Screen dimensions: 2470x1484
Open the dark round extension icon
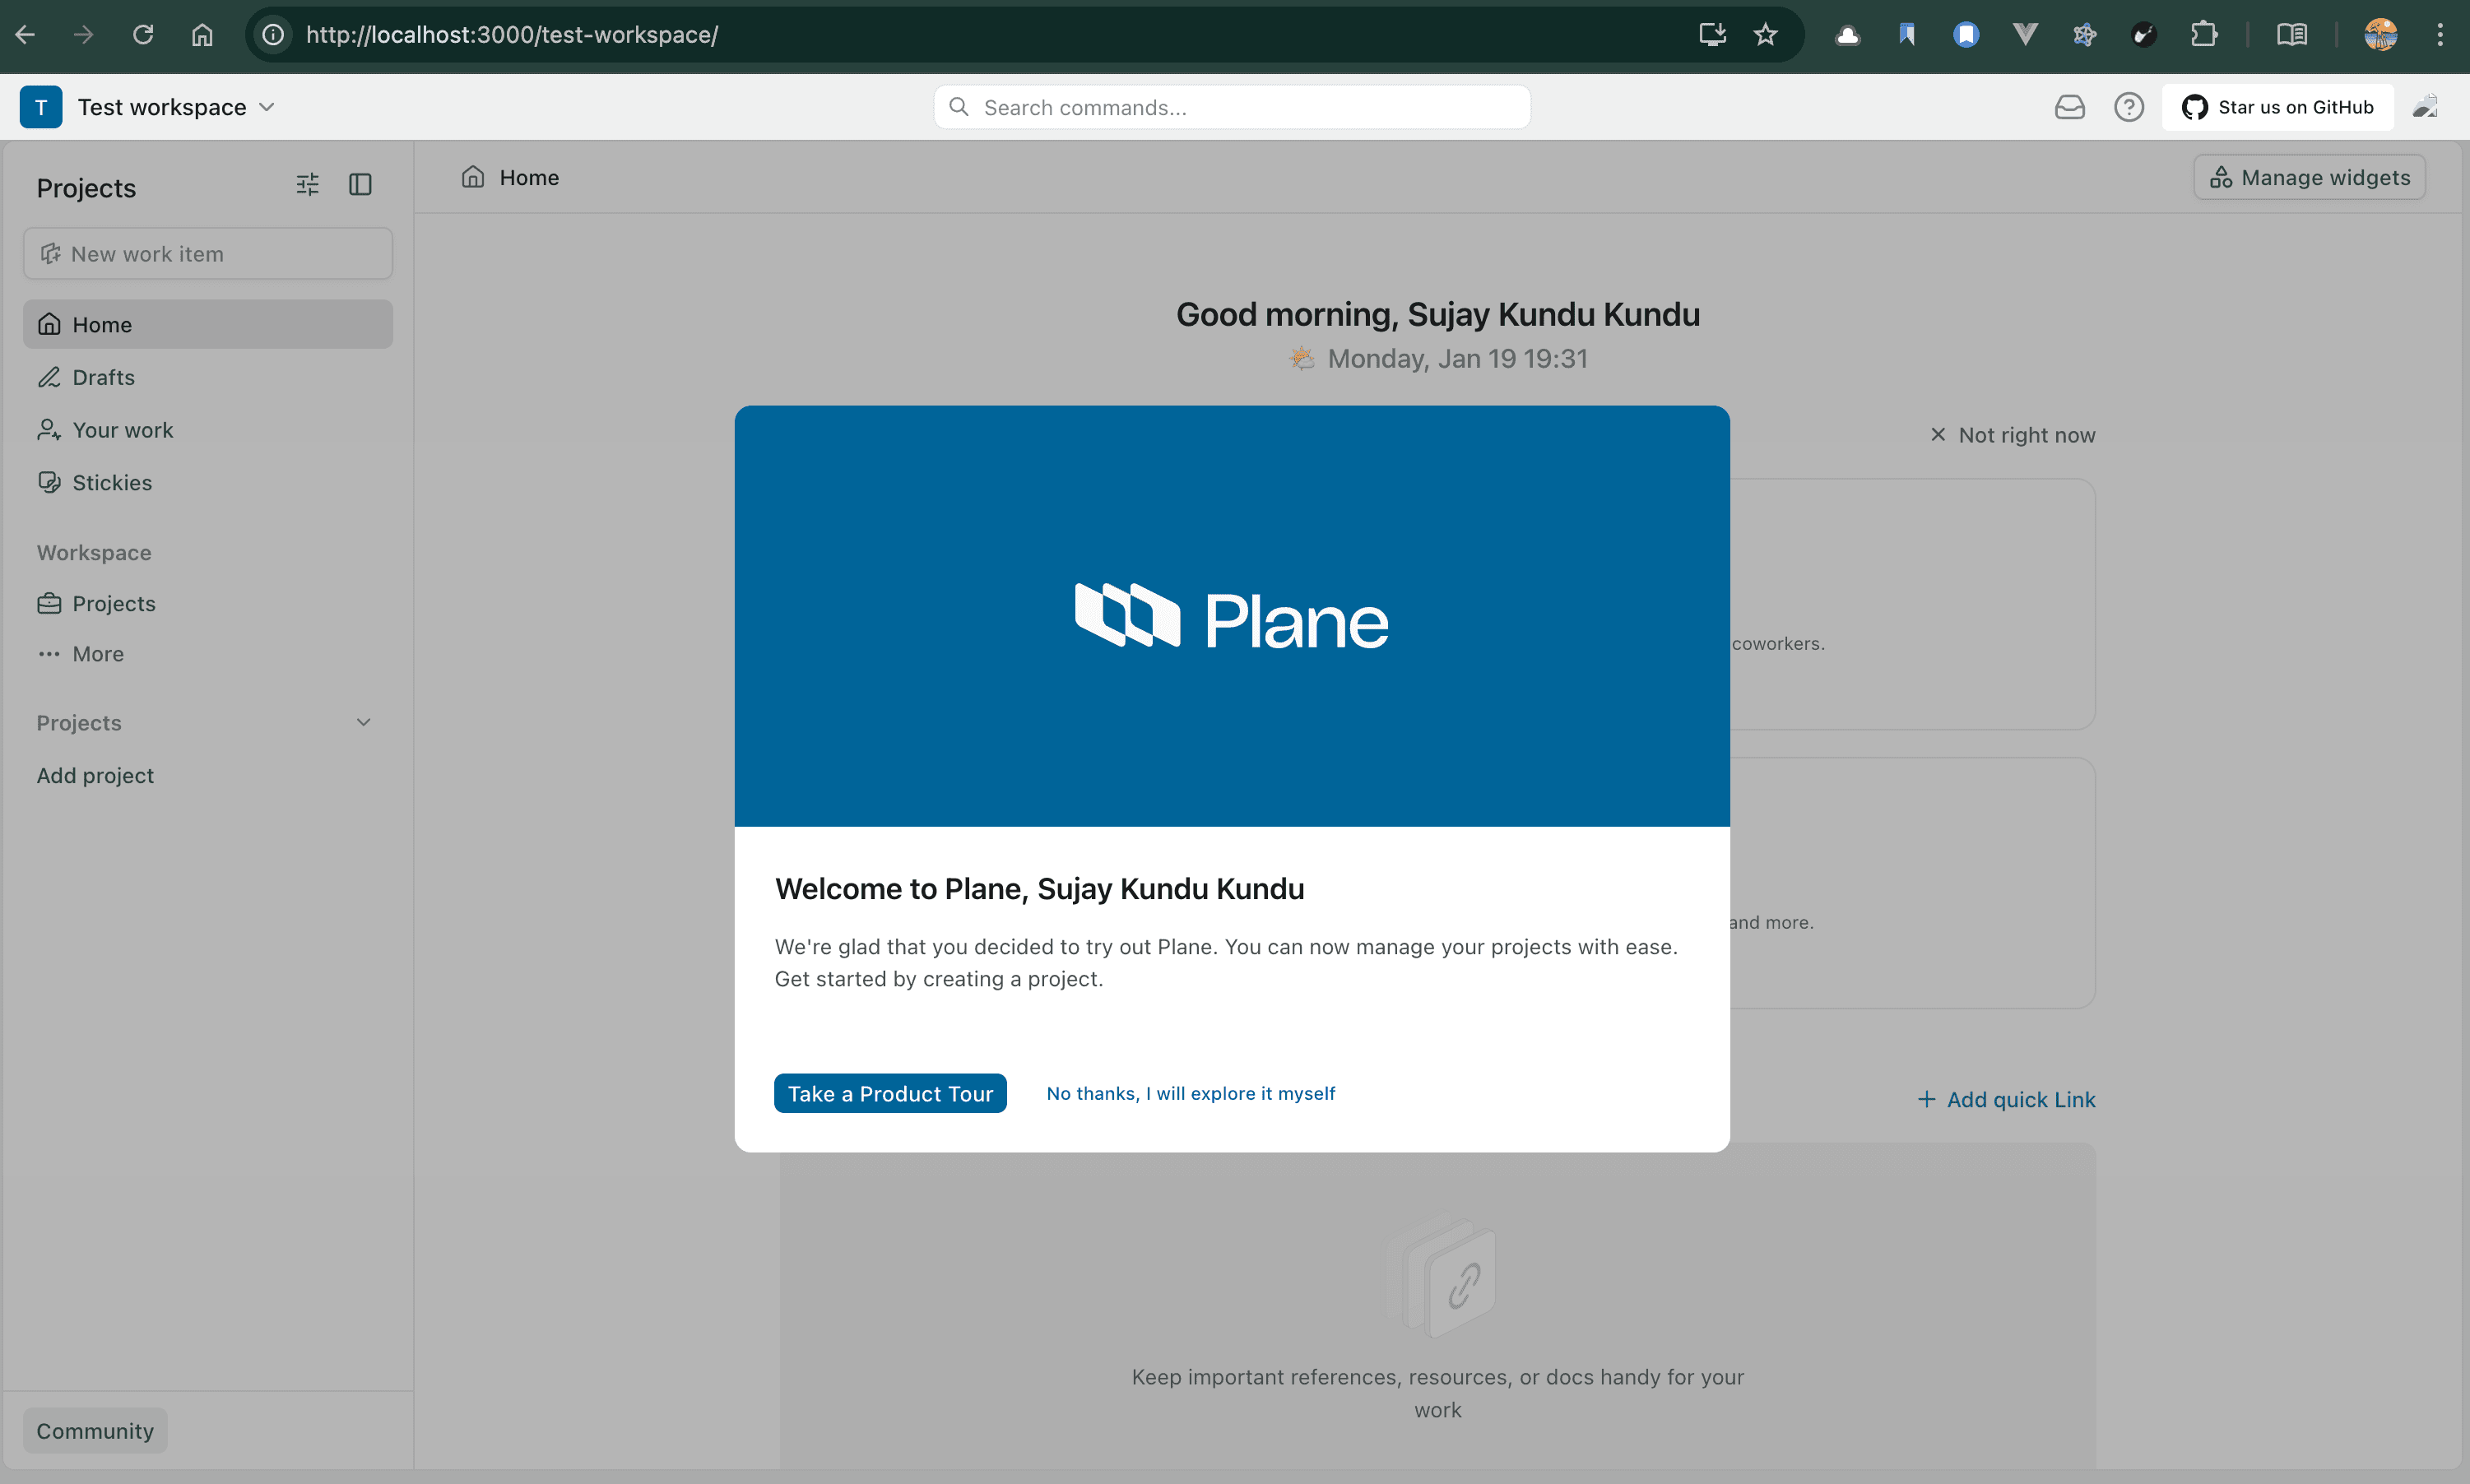tap(2143, 35)
